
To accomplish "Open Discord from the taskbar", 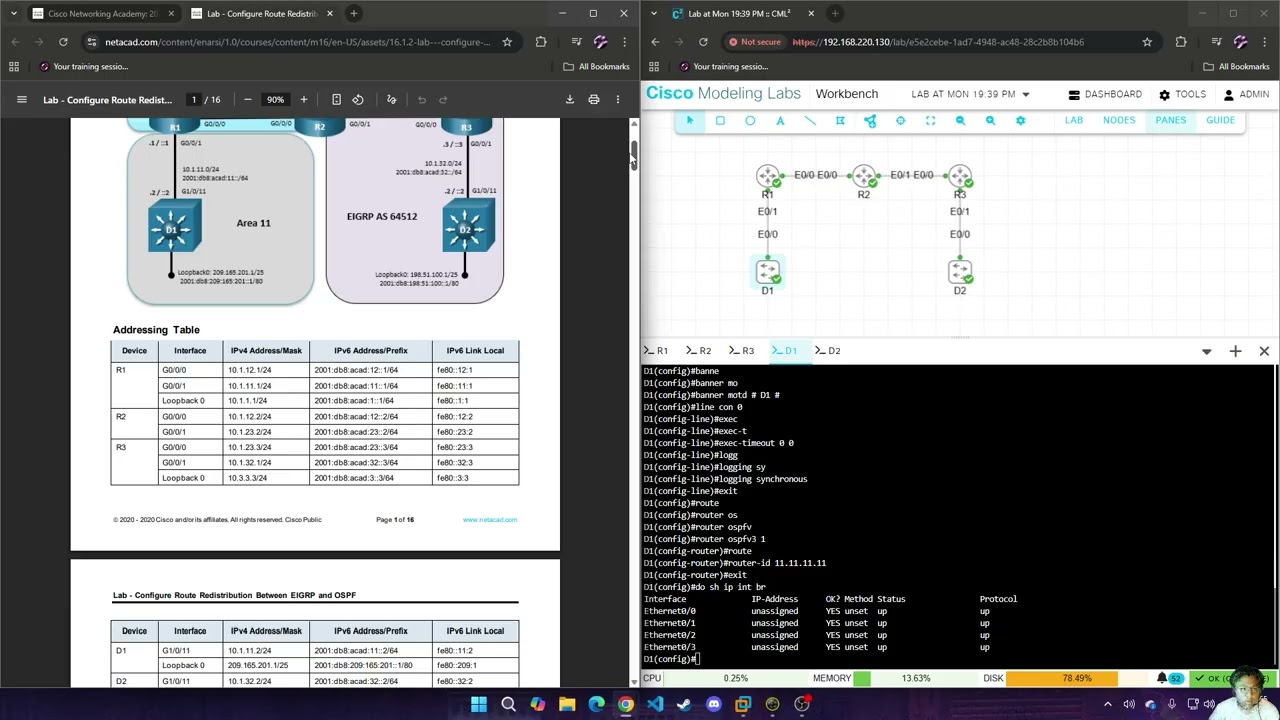I will click(x=713, y=704).
